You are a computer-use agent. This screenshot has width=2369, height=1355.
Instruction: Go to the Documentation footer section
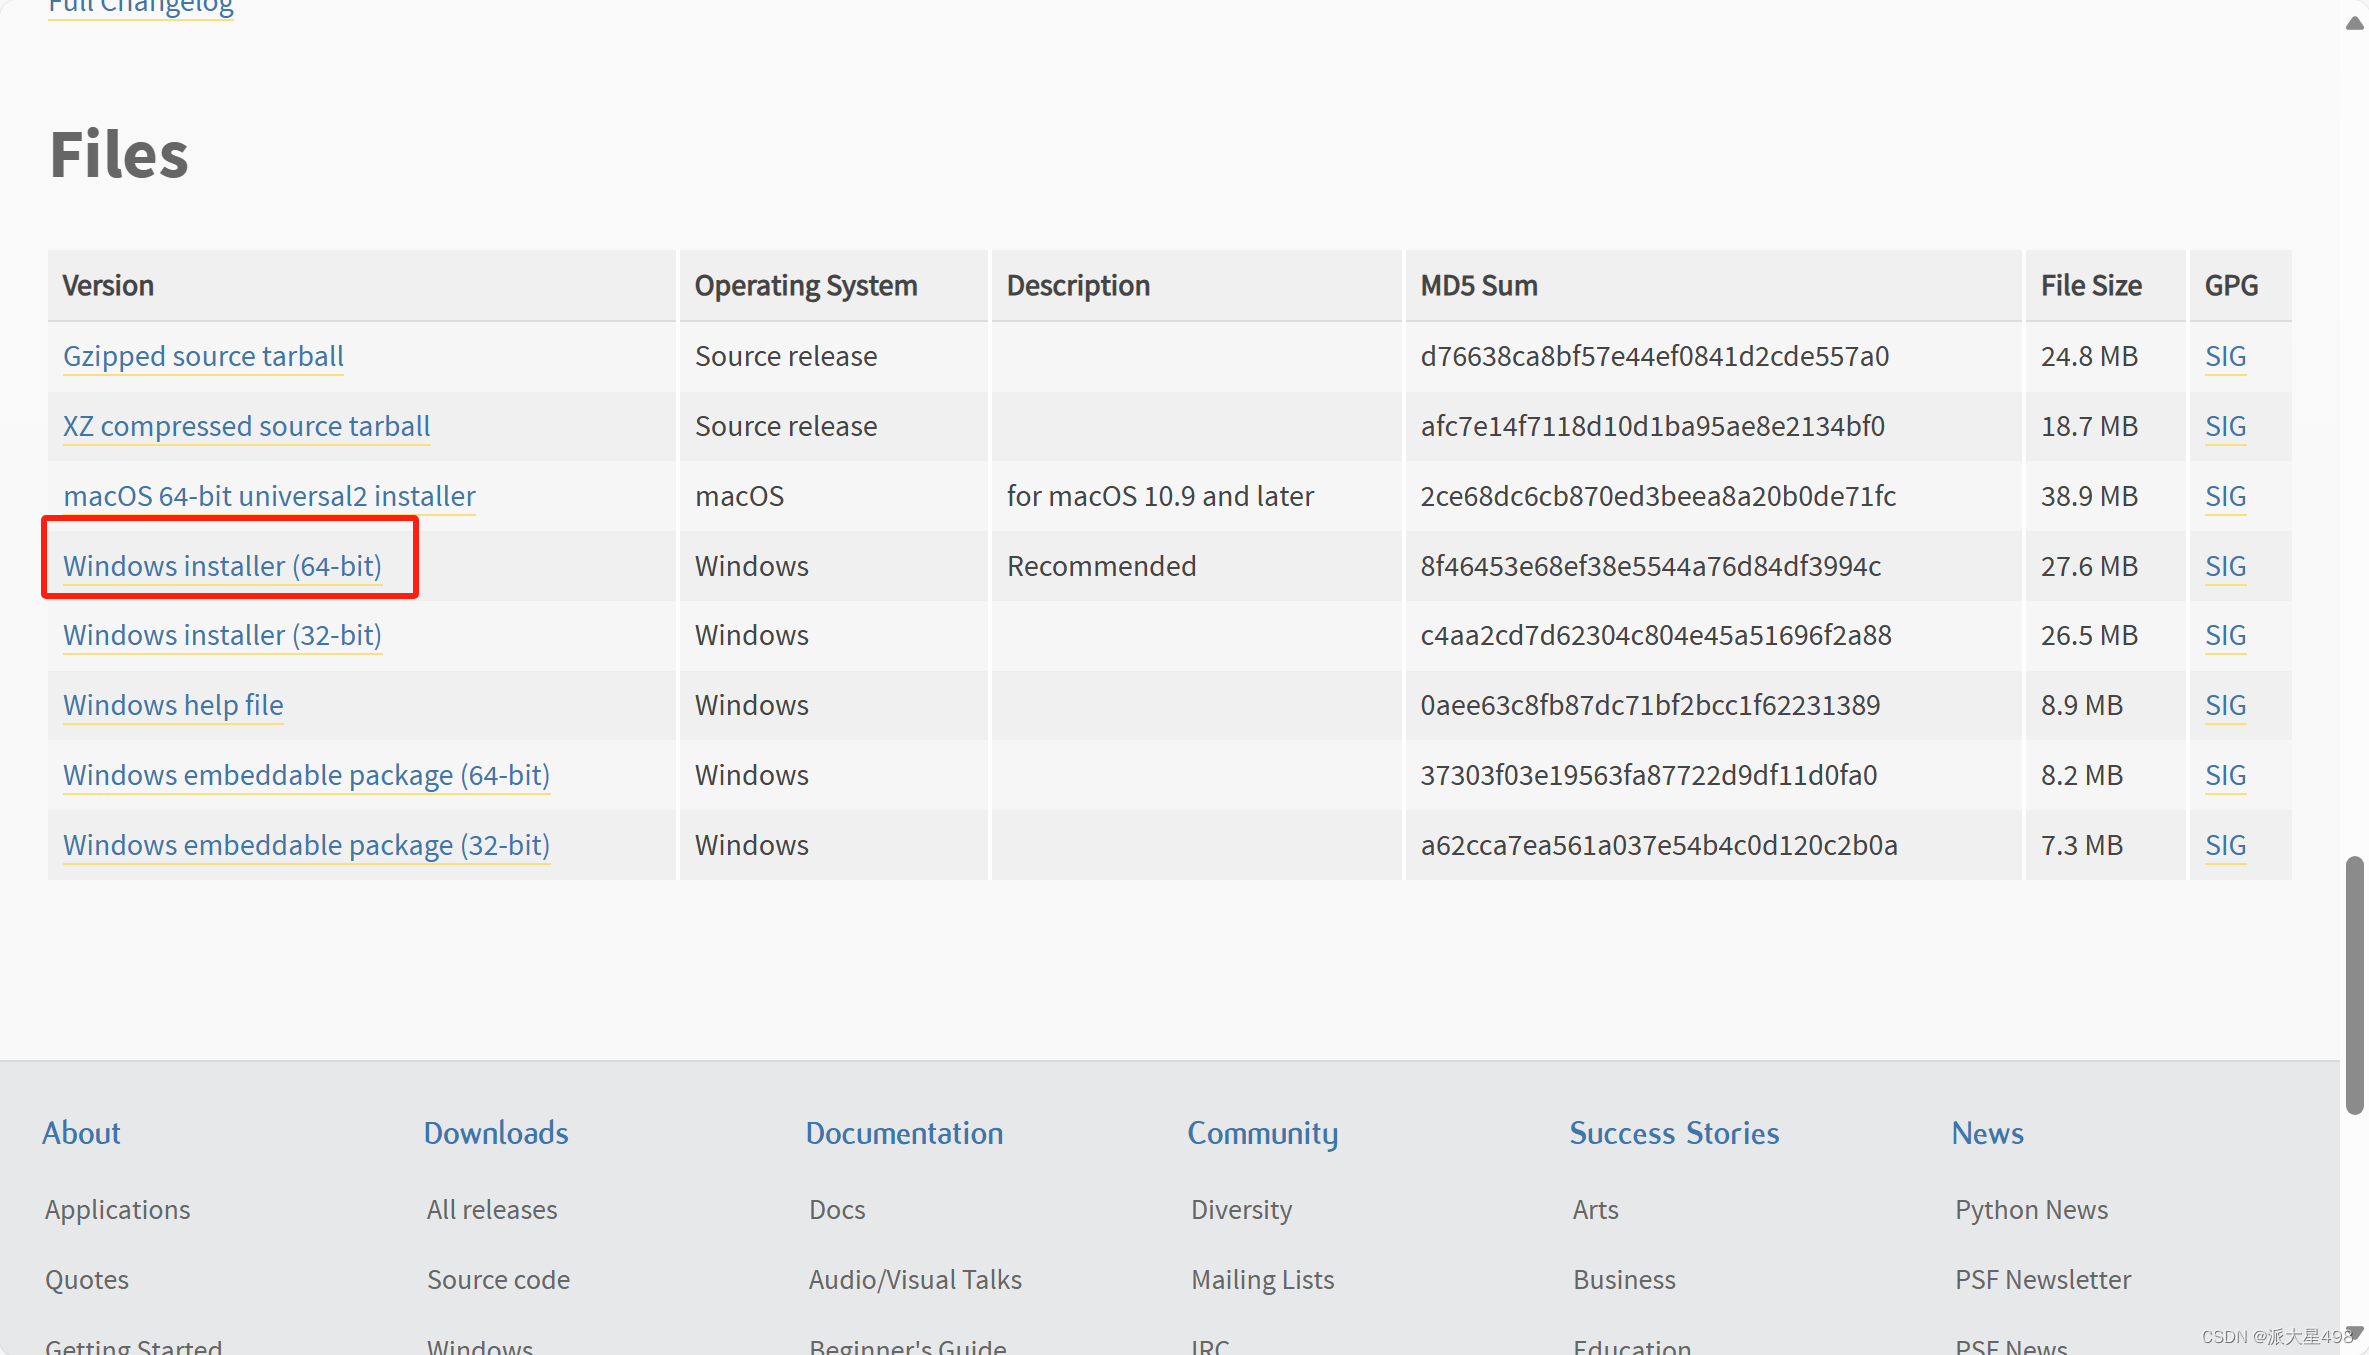(904, 1133)
